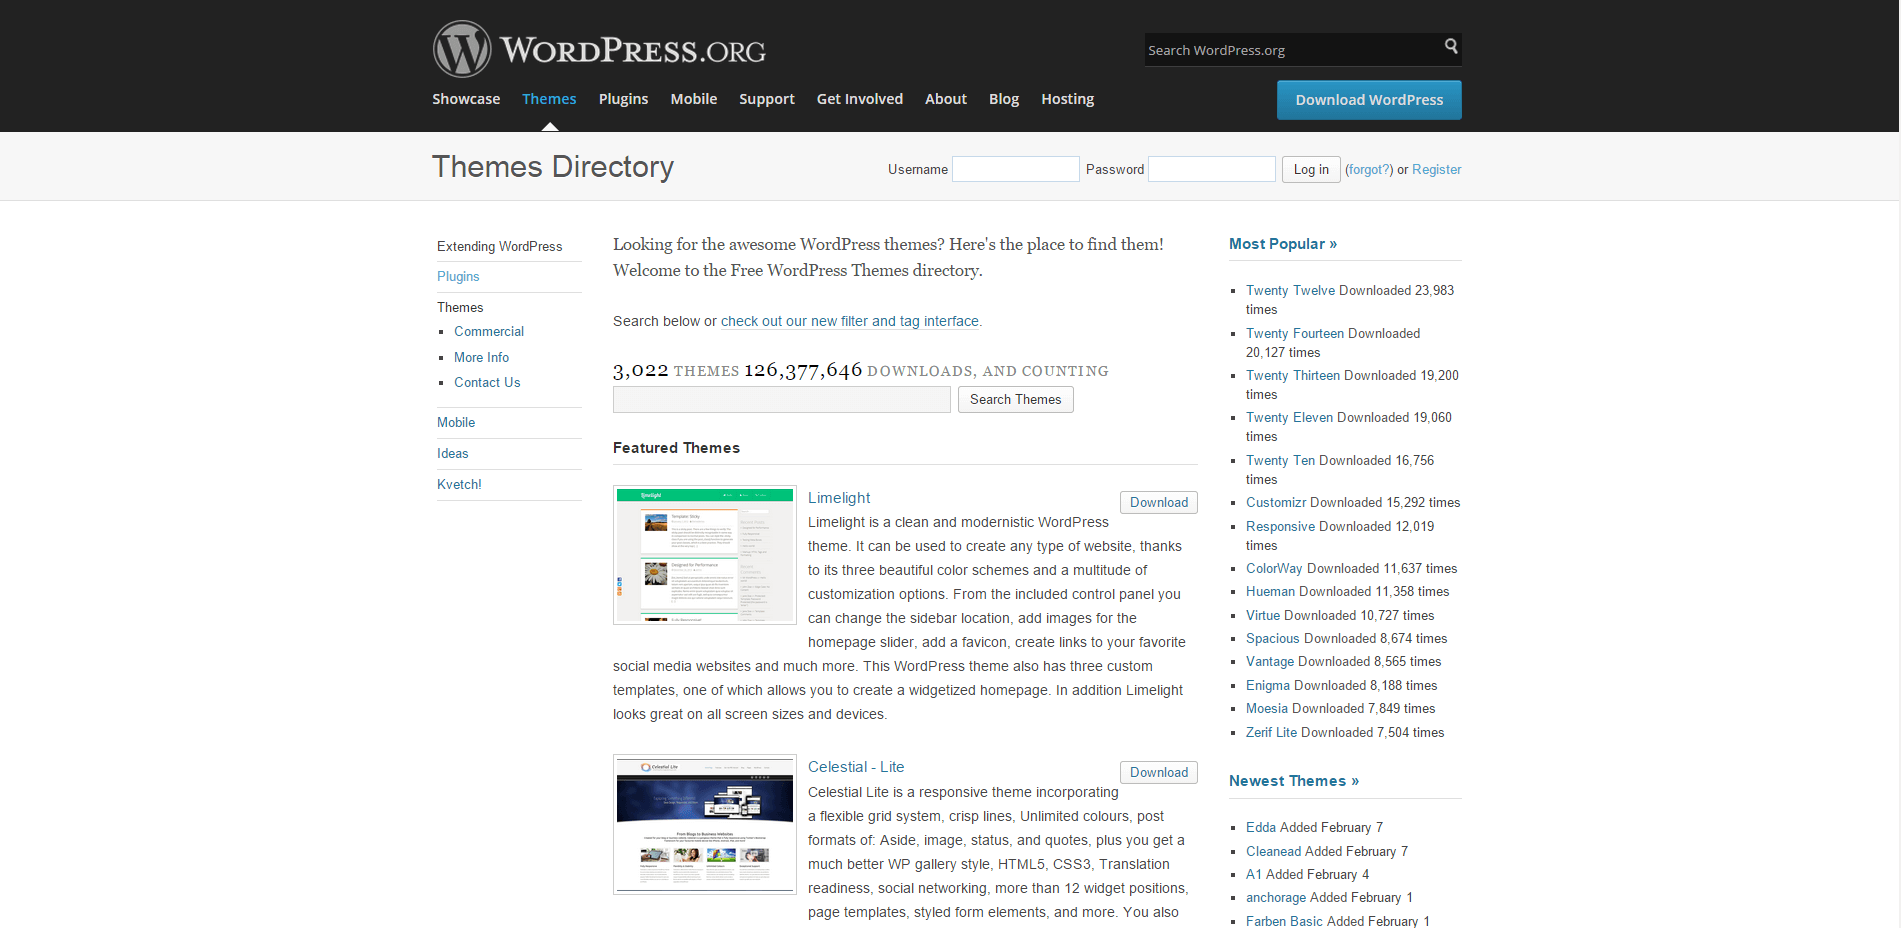
Task: Open the More Info sidebar link
Action: pos(481,358)
